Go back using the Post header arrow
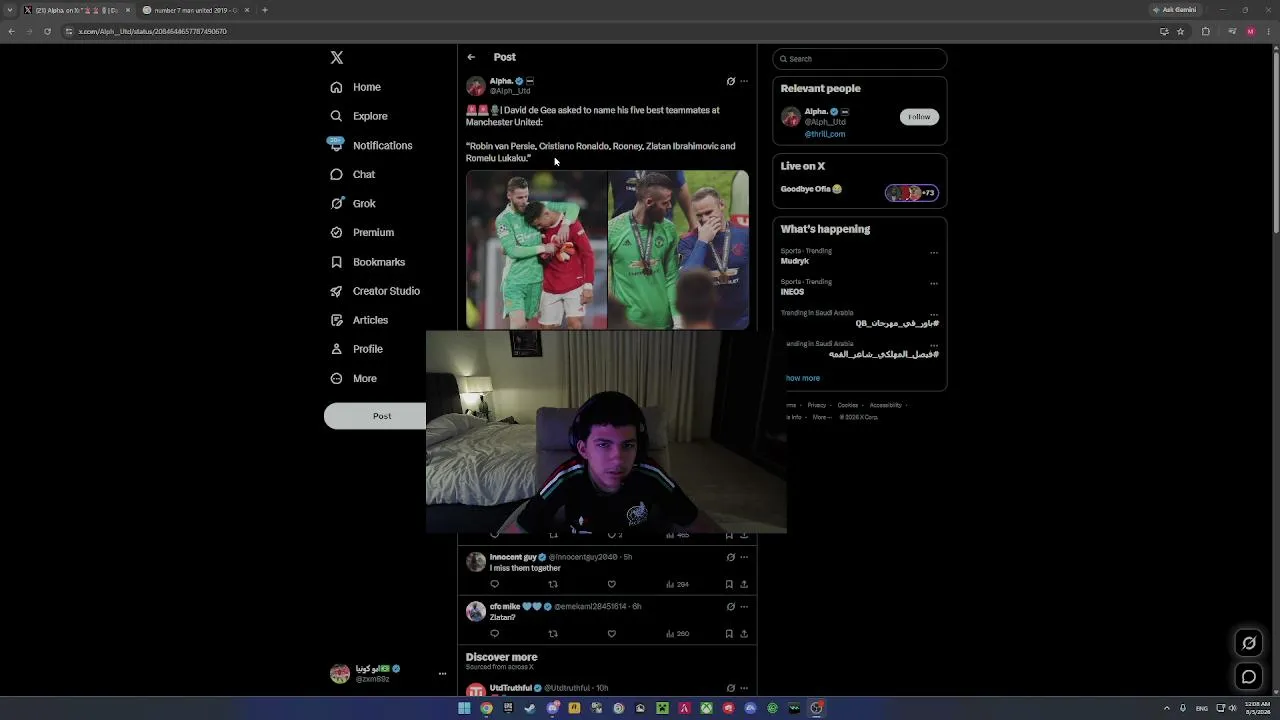The image size is (1280, 720). click(x=471, y=57)
